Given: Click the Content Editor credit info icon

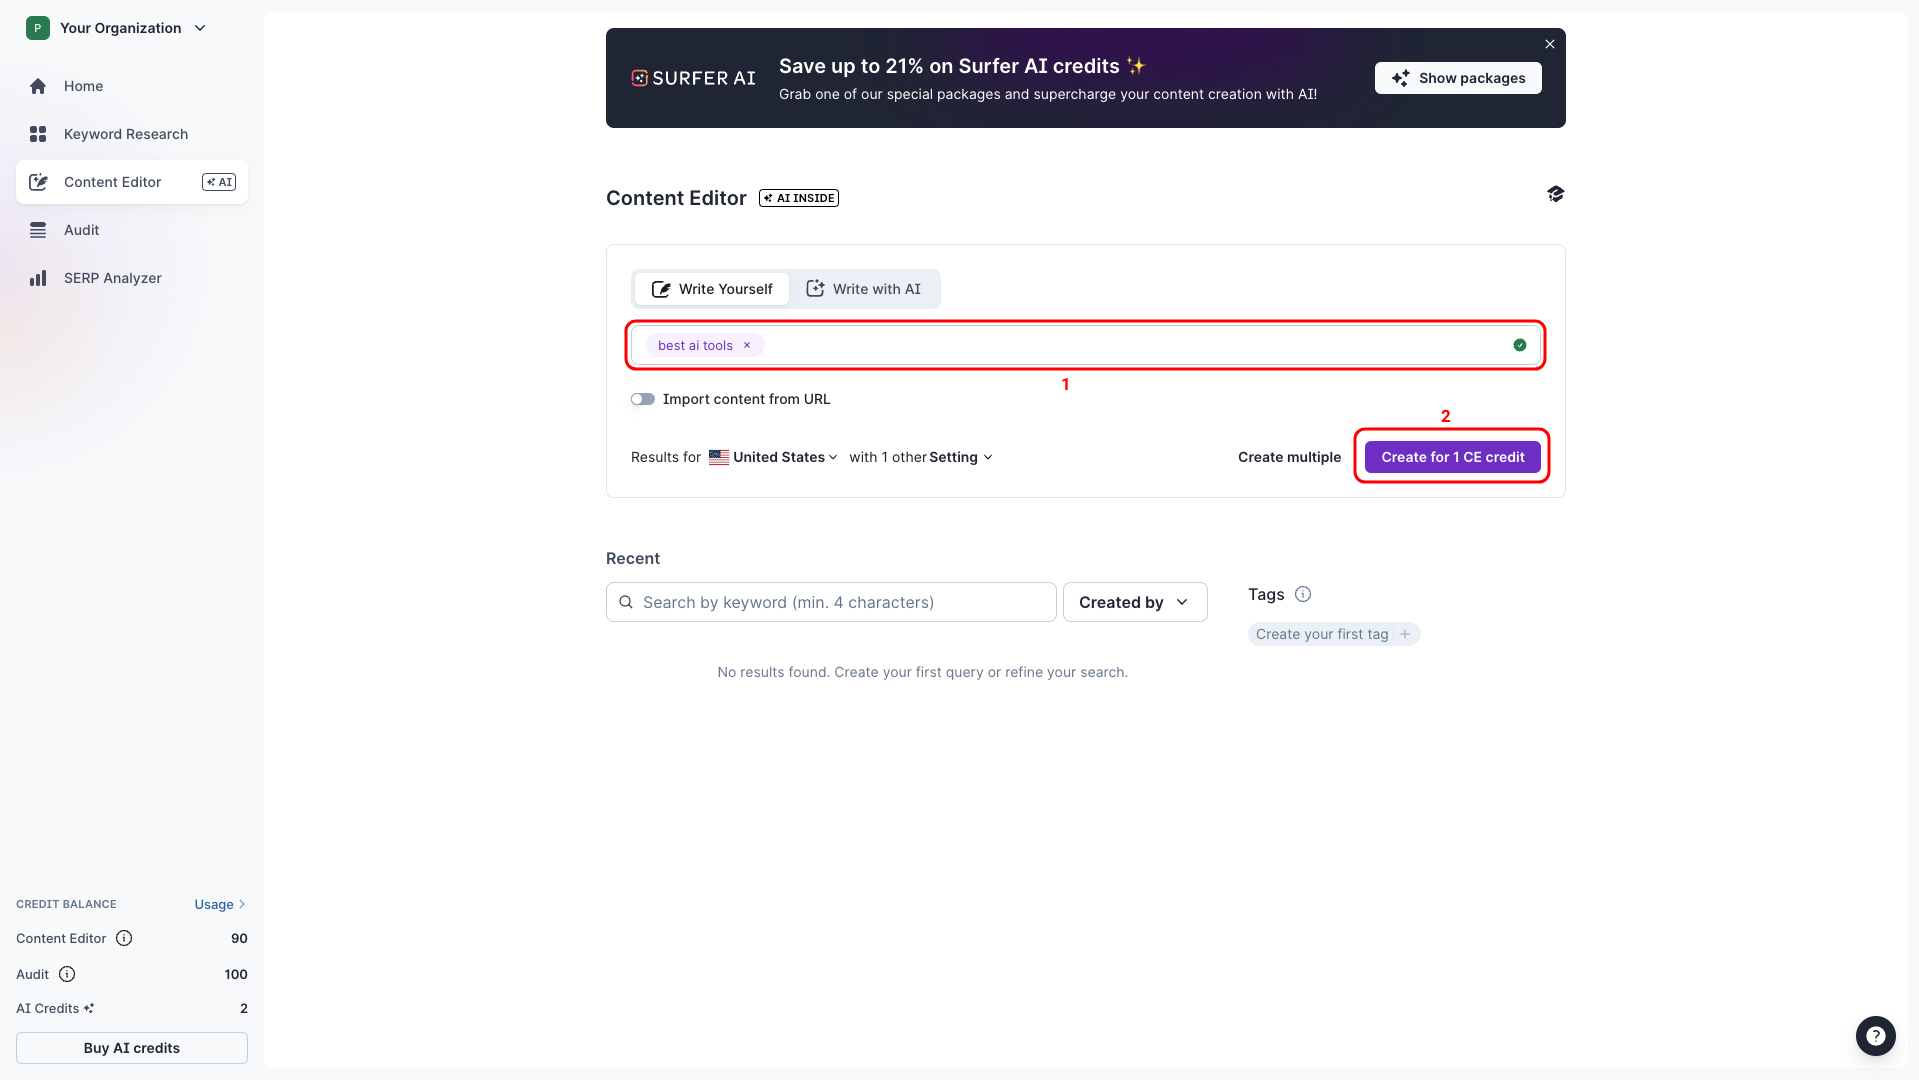Looking at the screenshot, I should (124, 938).
